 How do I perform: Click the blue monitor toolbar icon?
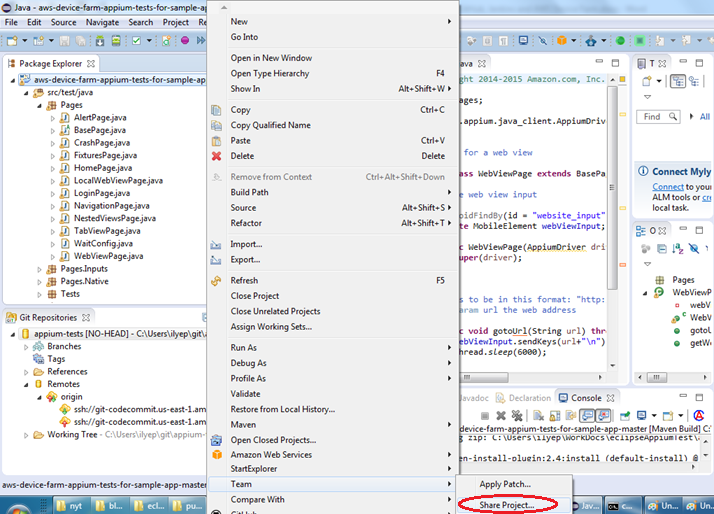pos(524,41)
